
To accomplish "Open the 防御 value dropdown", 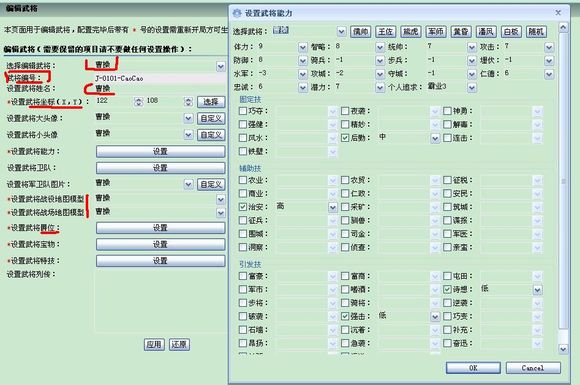I will (303, 61).
